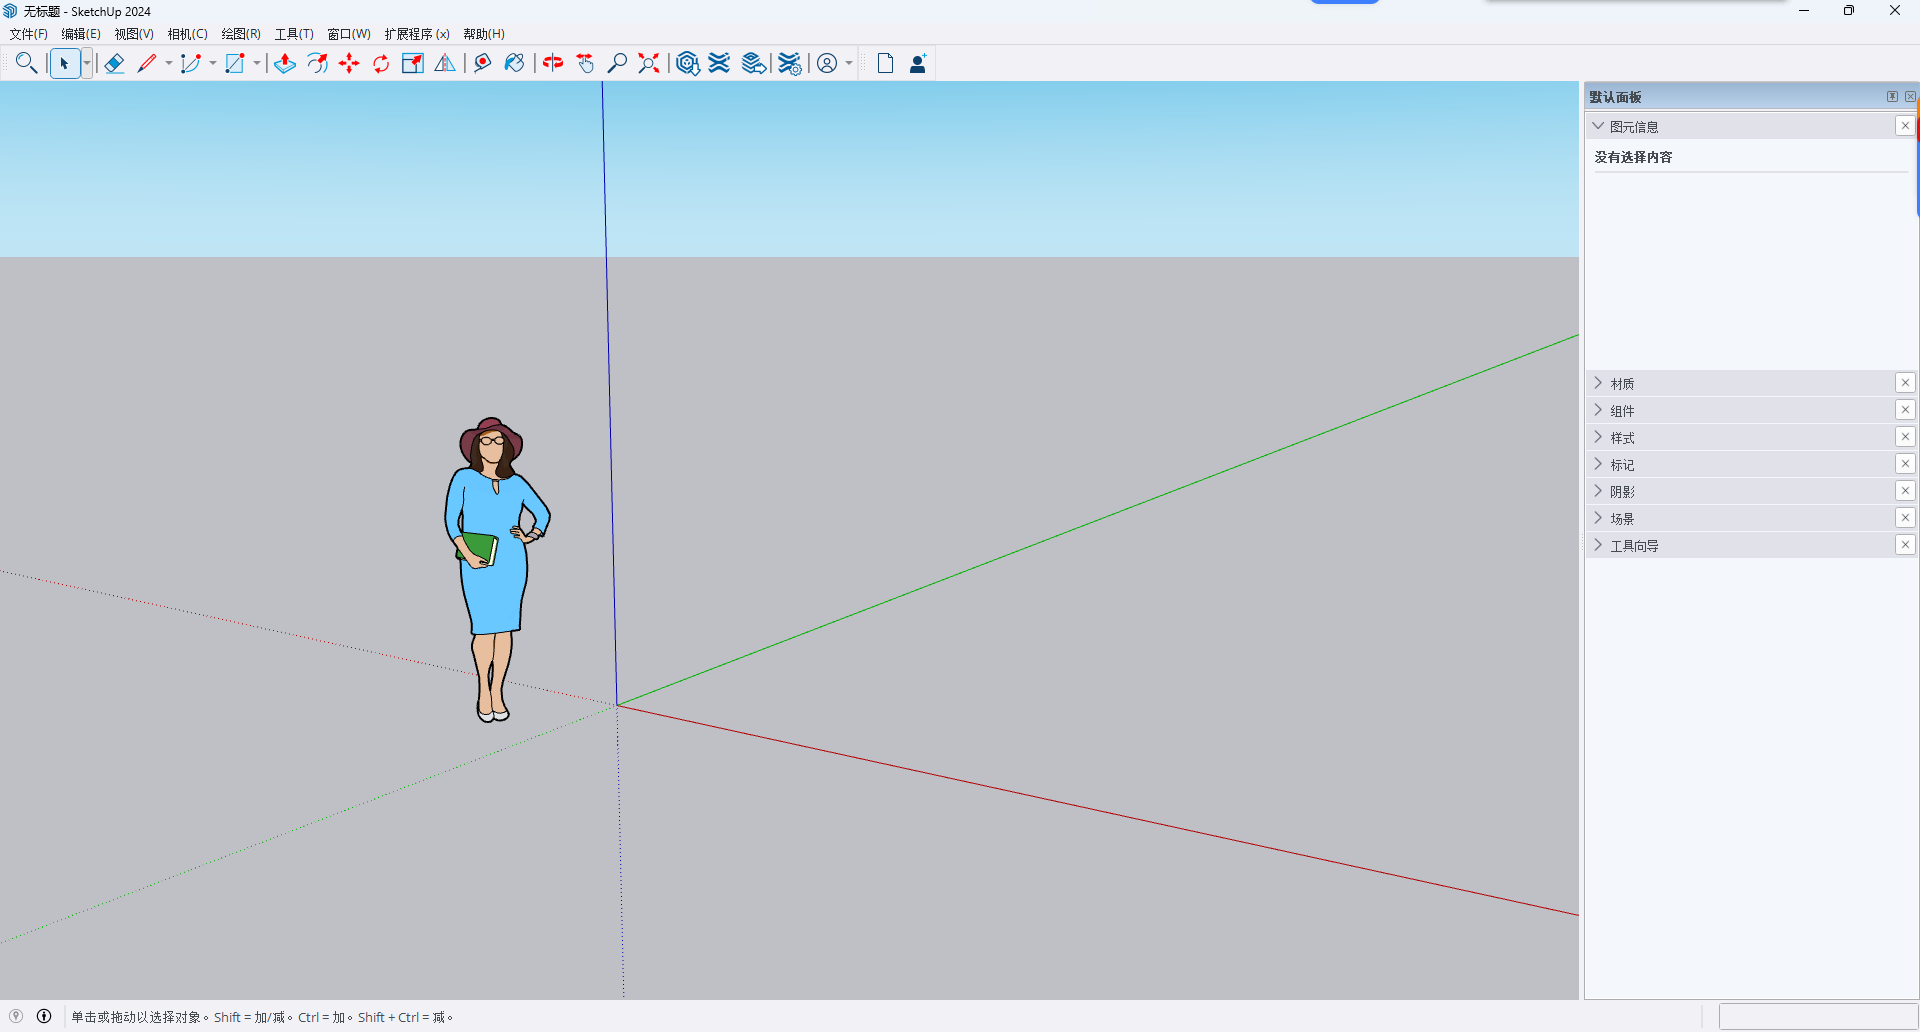Image resolution: width=1920 pixels, height=1032 pixels.
Task: Open the 文件(F) menu
Action: click(x=27, y=33)
